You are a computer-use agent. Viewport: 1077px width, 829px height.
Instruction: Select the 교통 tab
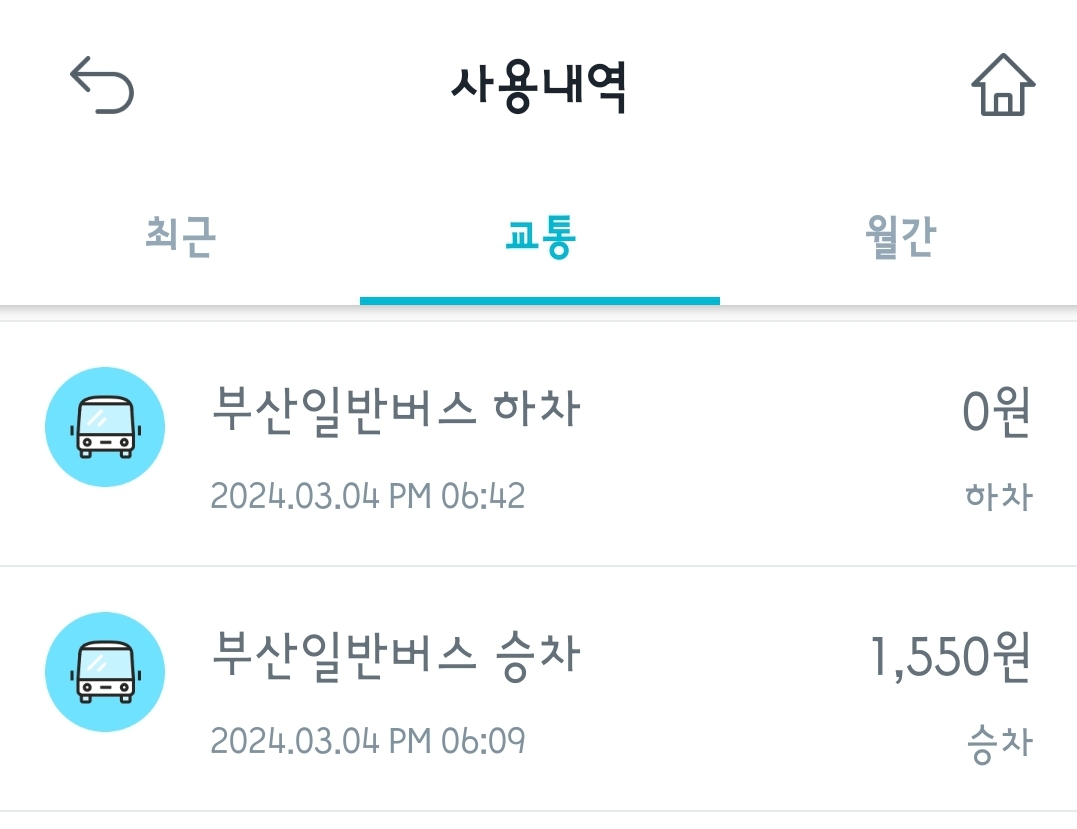(x=540, y=238)
